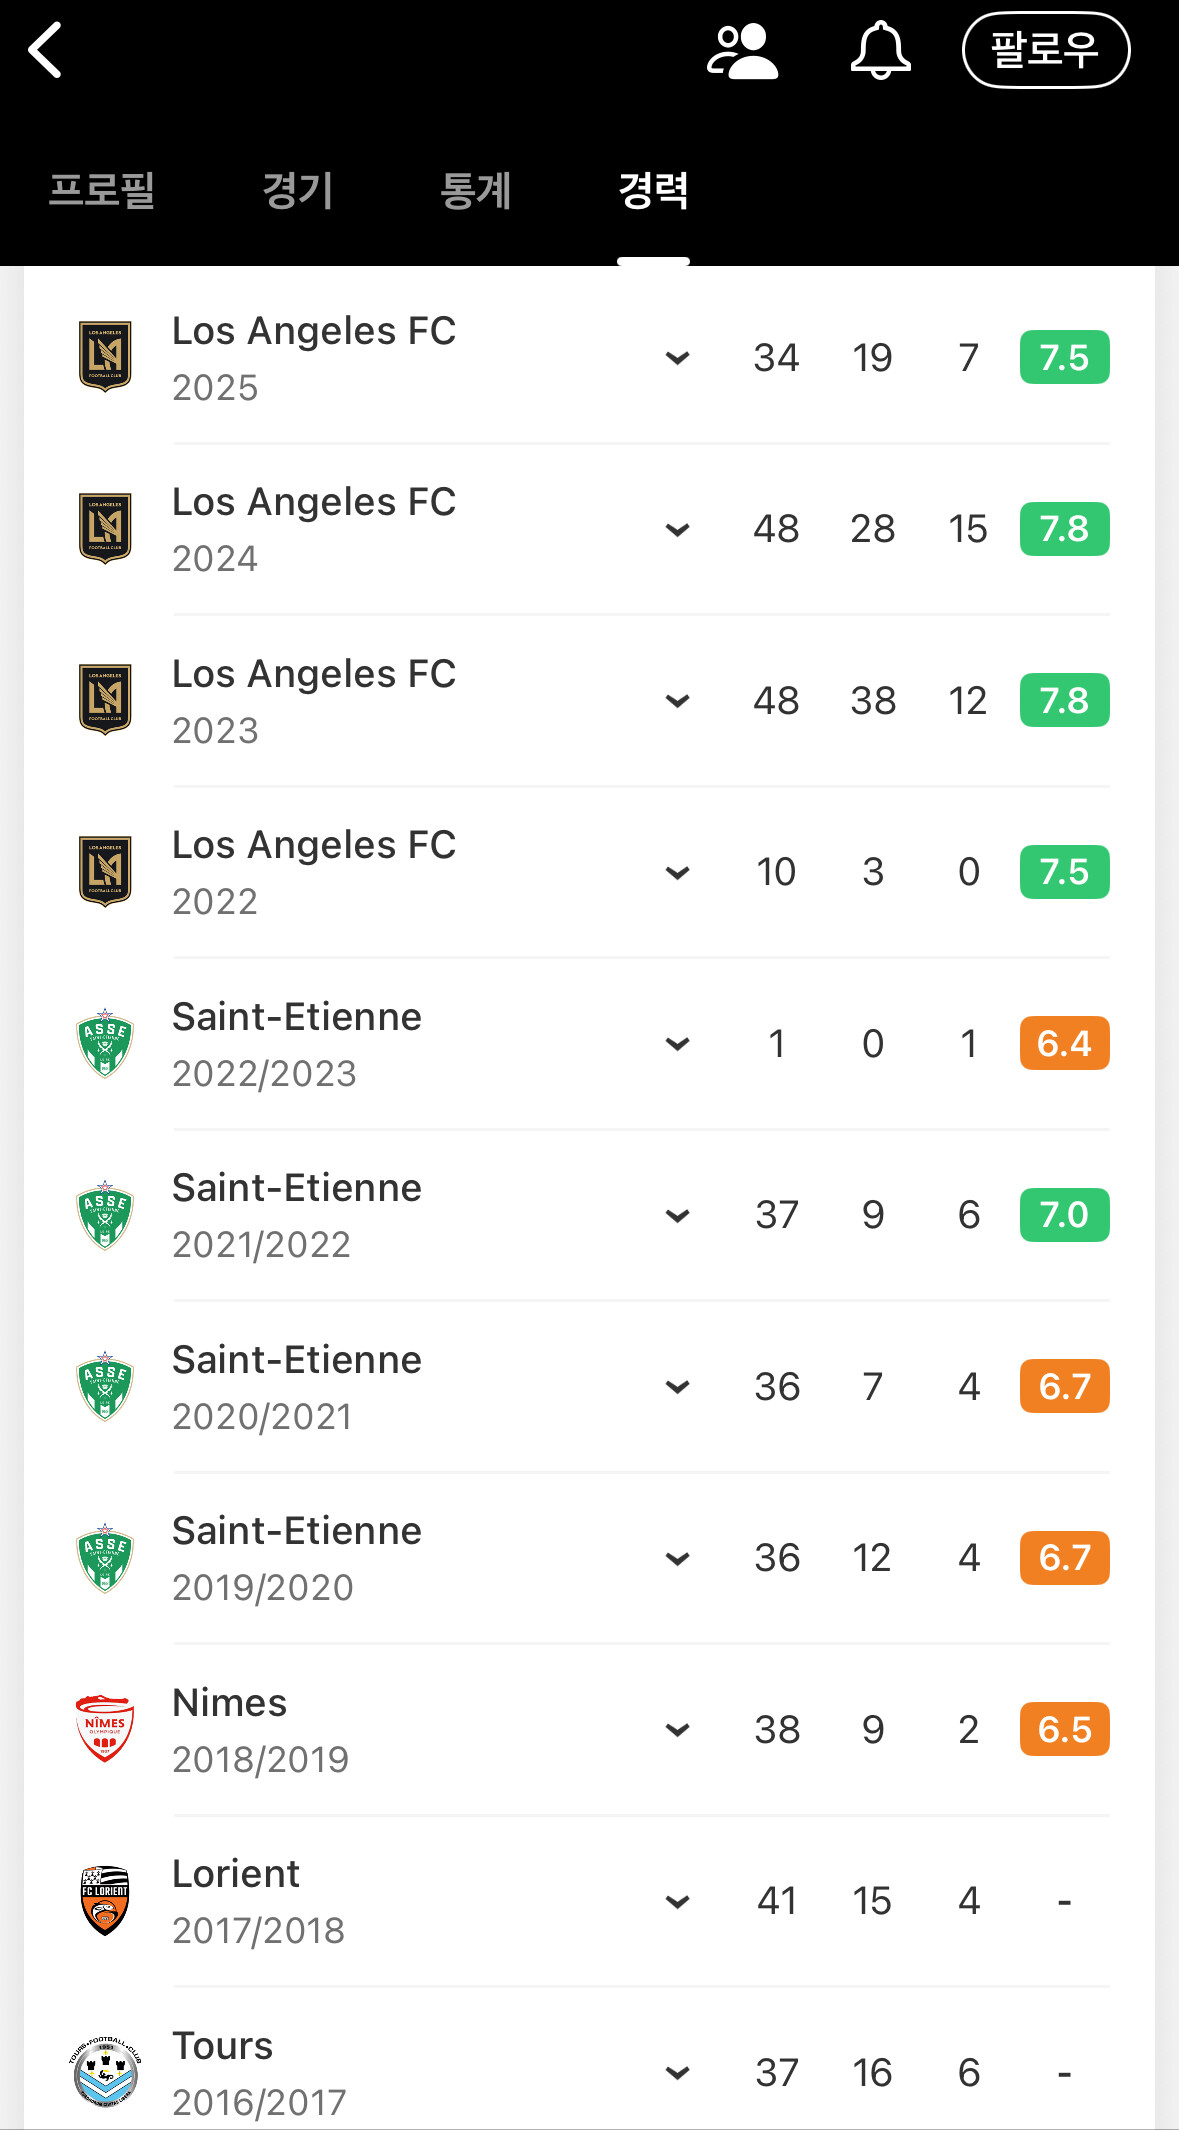Expand the Saint-Etienne 2021/2022 season details
The width and height of the screenshot is (1179, 2130).
coord(678,1215)
